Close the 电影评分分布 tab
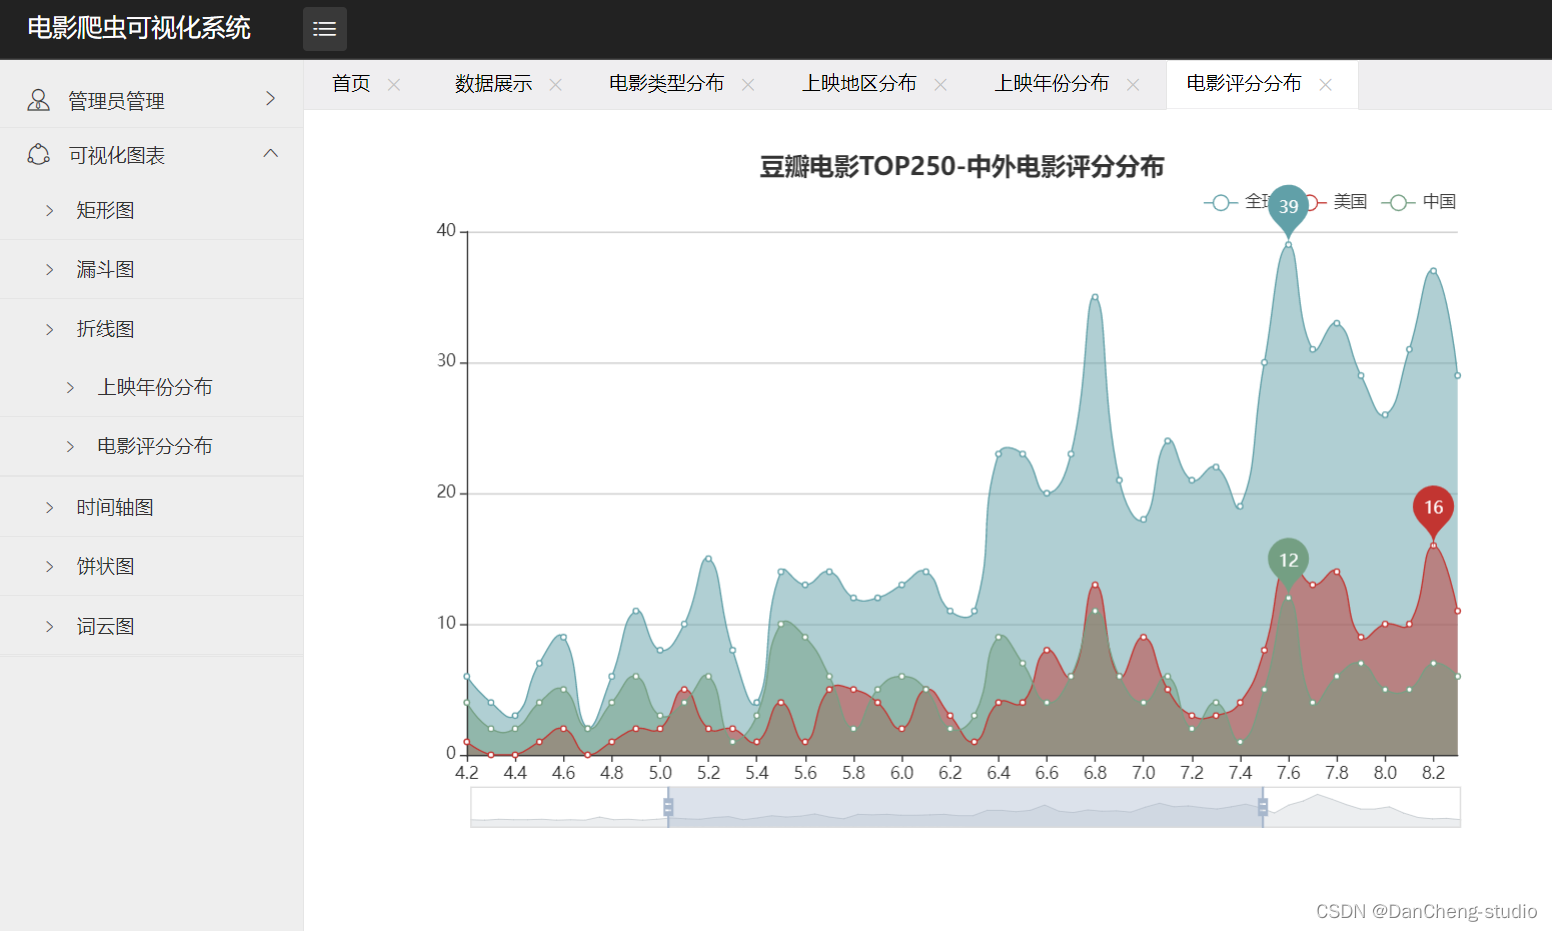This screenshot has height=931, width=1552. point(1326,85)
